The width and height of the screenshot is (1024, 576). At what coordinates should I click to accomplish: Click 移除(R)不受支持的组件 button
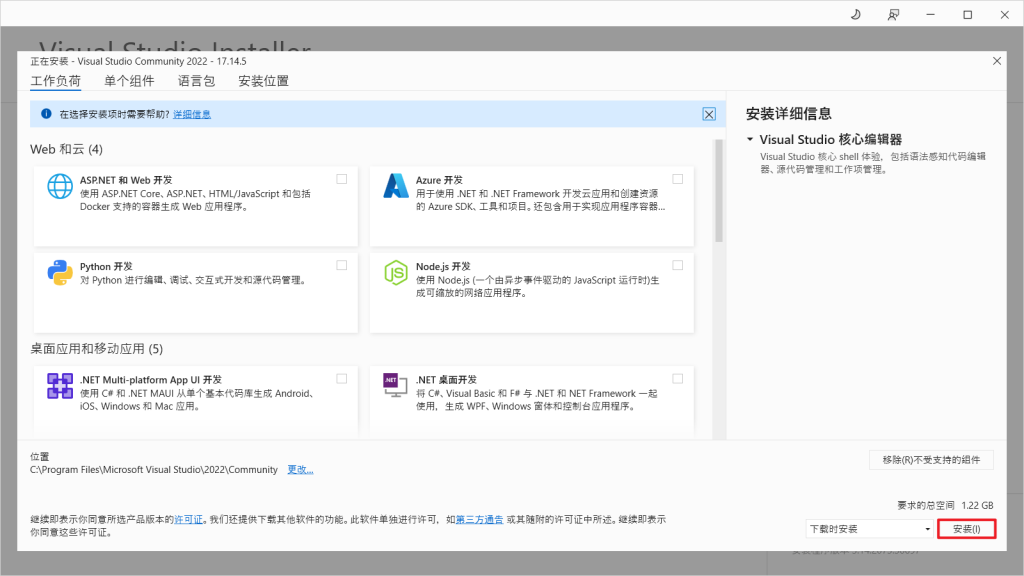click(931, 460)
